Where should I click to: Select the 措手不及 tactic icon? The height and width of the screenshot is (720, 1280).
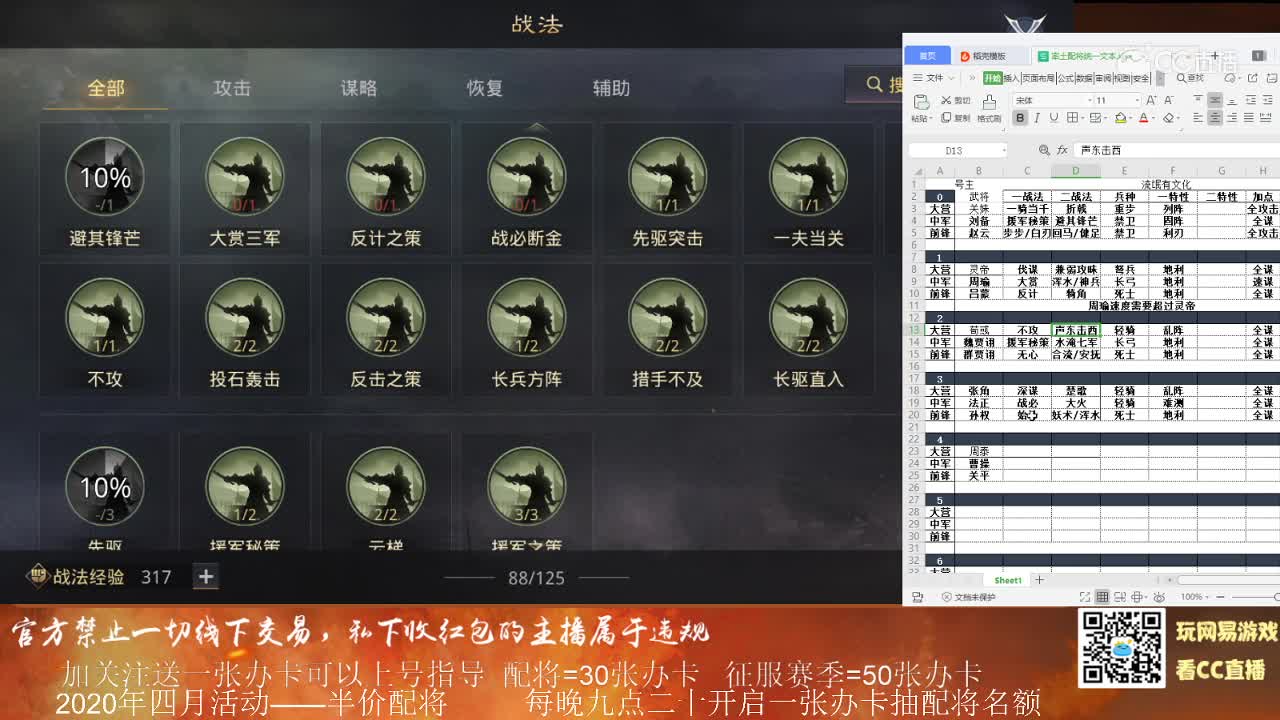pyautogui.click(x=668, y=318)
